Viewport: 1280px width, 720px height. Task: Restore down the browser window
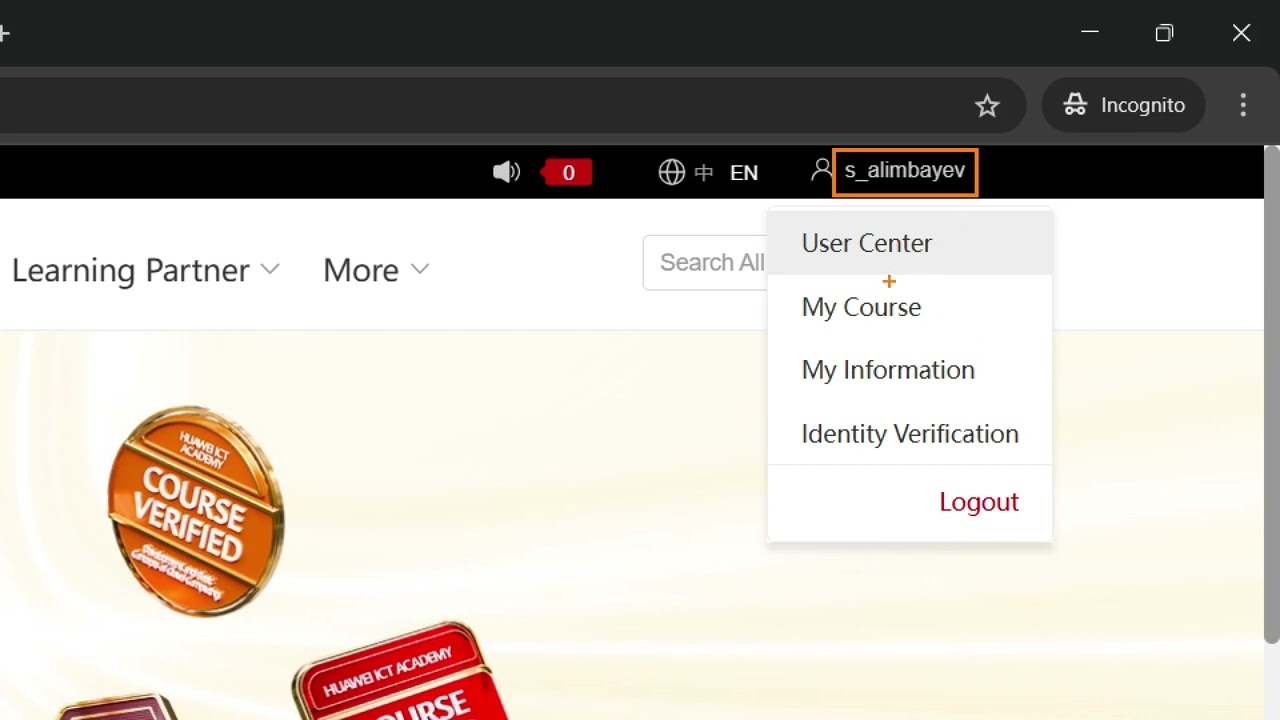click(1164, 33)
